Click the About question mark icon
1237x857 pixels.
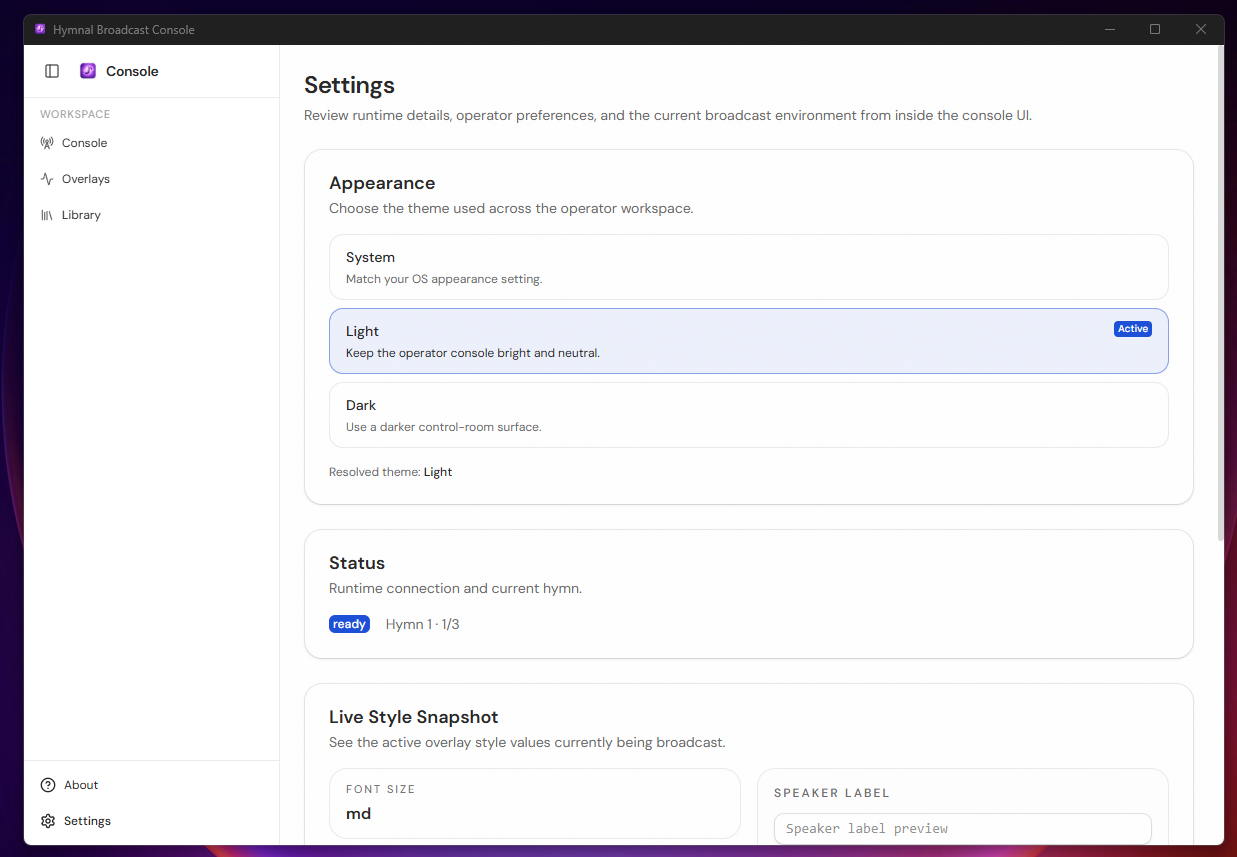tap(48, 785)
